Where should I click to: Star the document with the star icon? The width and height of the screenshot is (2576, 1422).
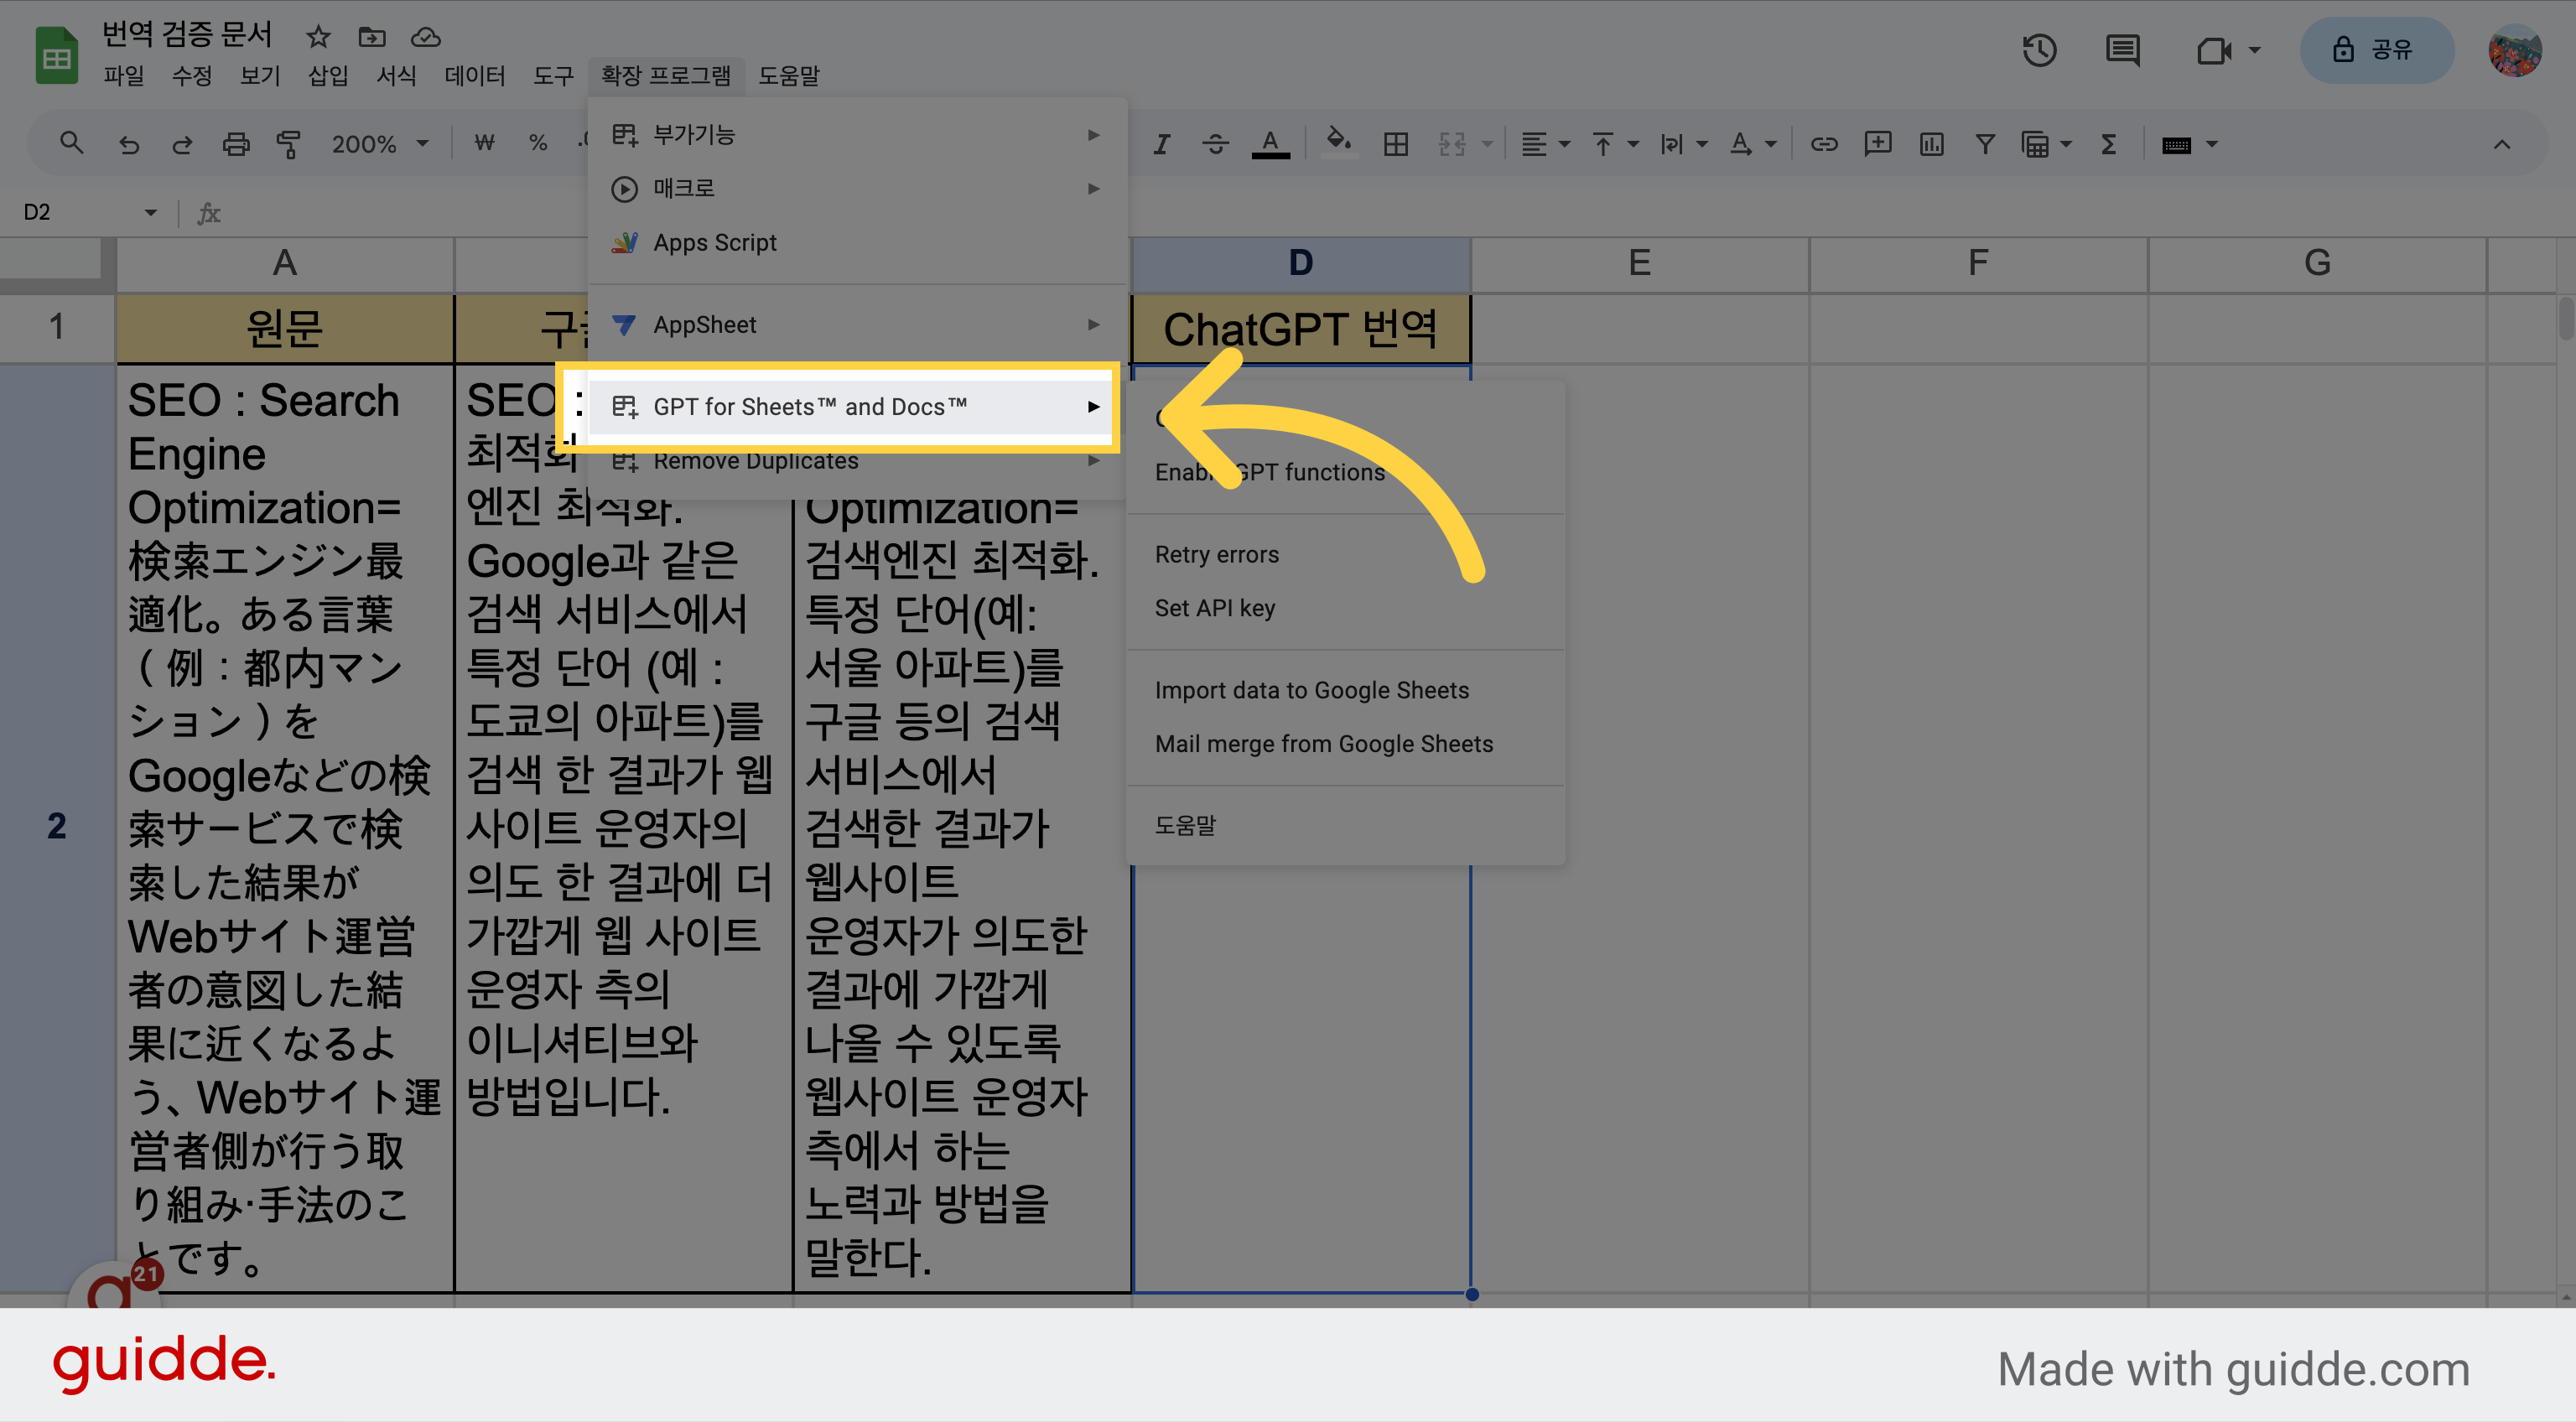pyautogui.click(x=318, y=37)
